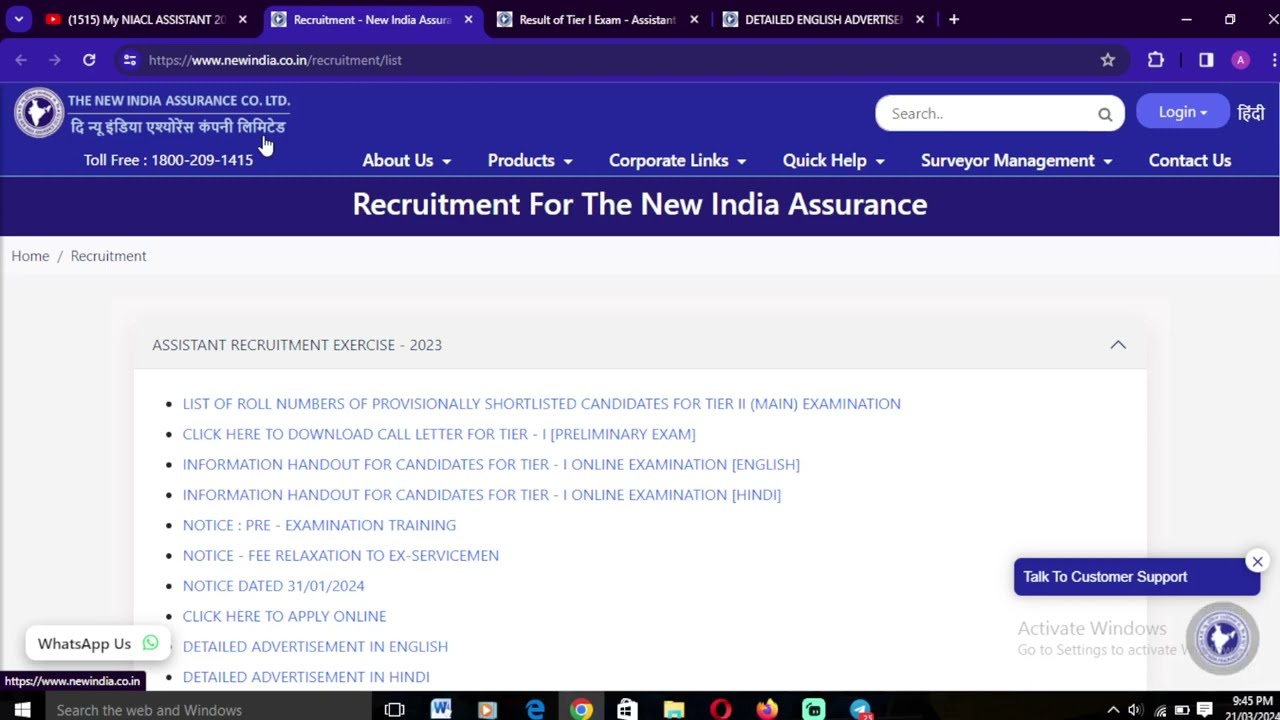1280x720 pixels.
Task: Open File Explorer from the taskbar
Action: (674, 710)
